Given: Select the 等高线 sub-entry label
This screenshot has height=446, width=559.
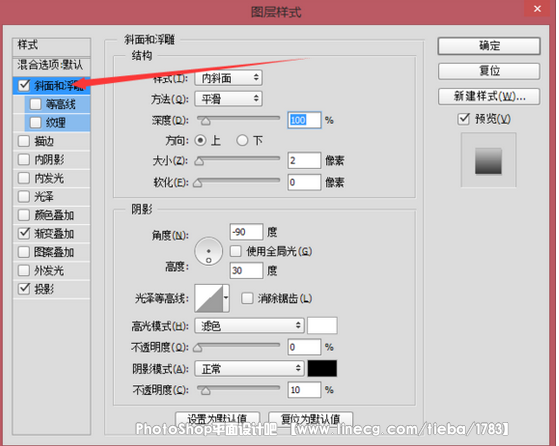Looking at the screenshot, I should click(x=61, y=104).
